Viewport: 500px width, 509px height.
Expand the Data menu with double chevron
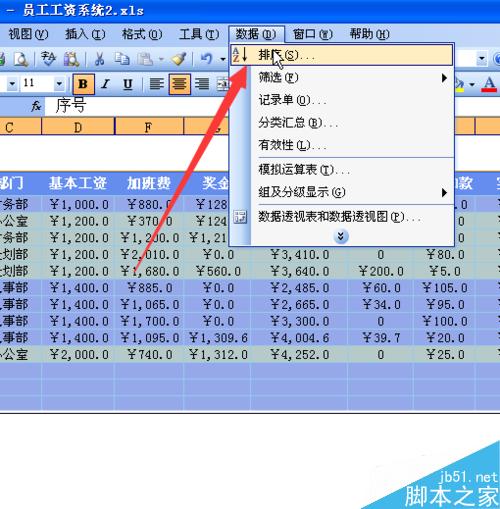click(341, 236)
